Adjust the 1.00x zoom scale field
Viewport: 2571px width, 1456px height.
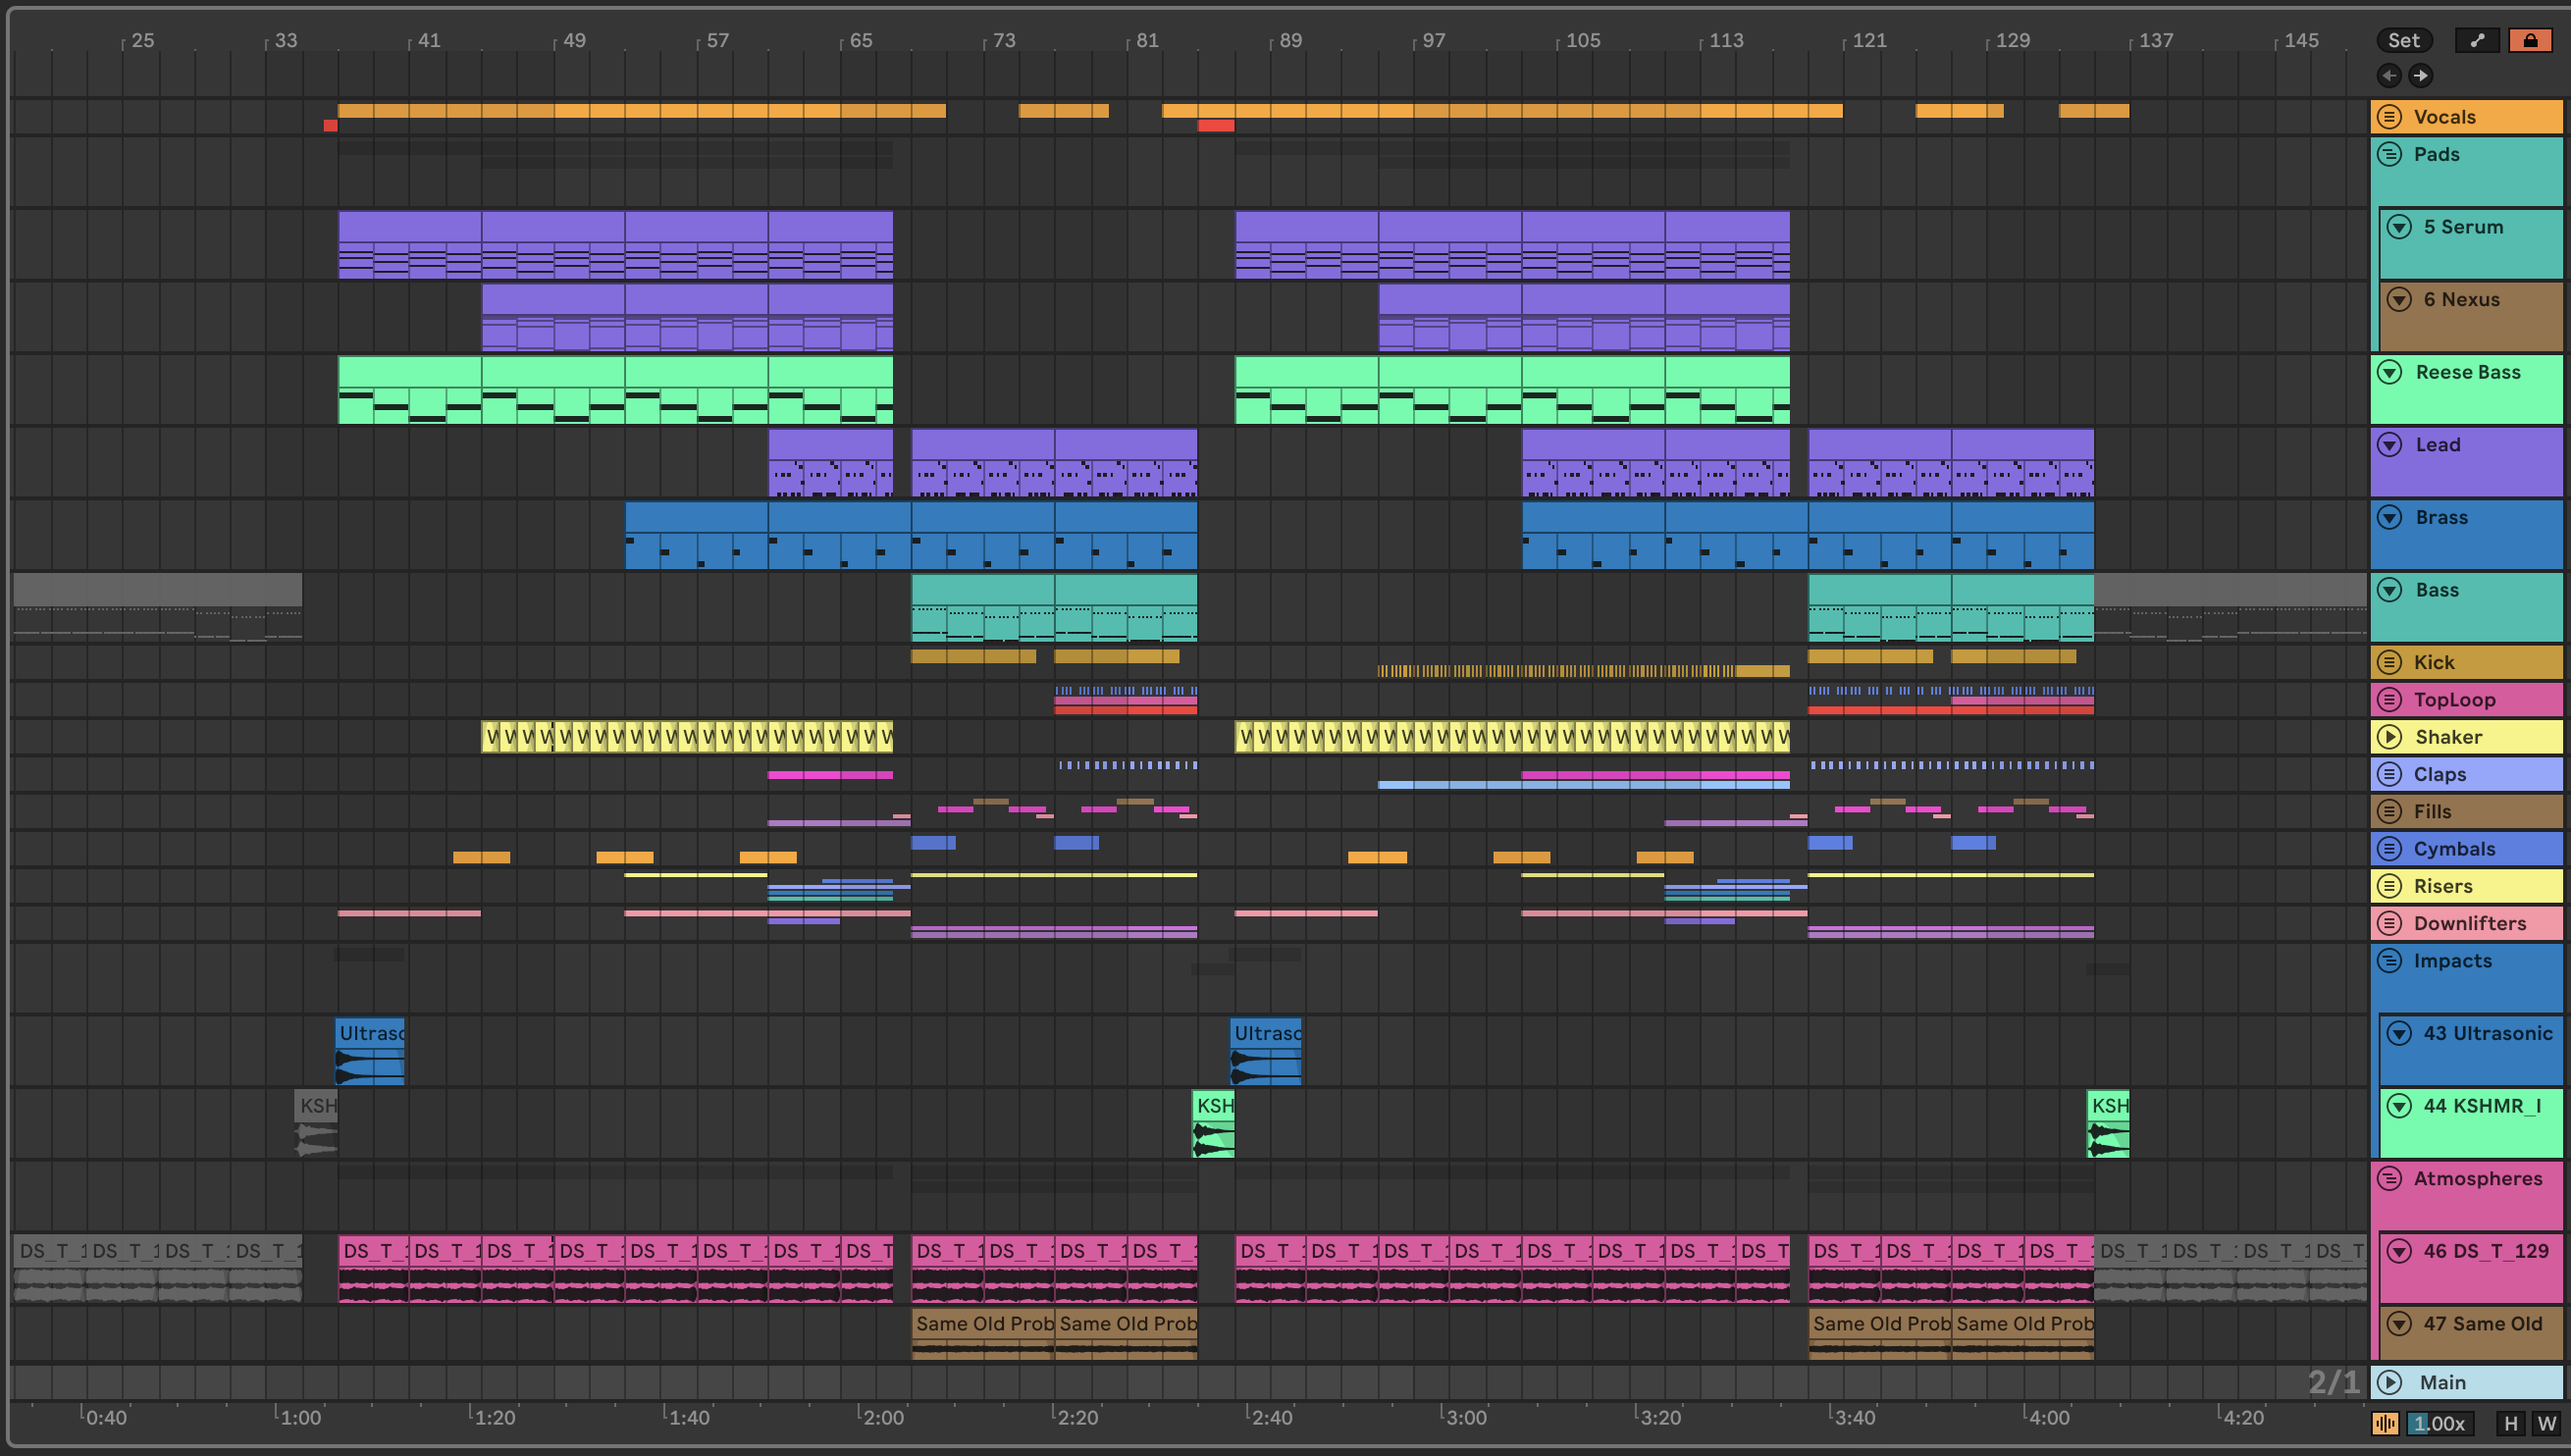tap(2440, 1423)
